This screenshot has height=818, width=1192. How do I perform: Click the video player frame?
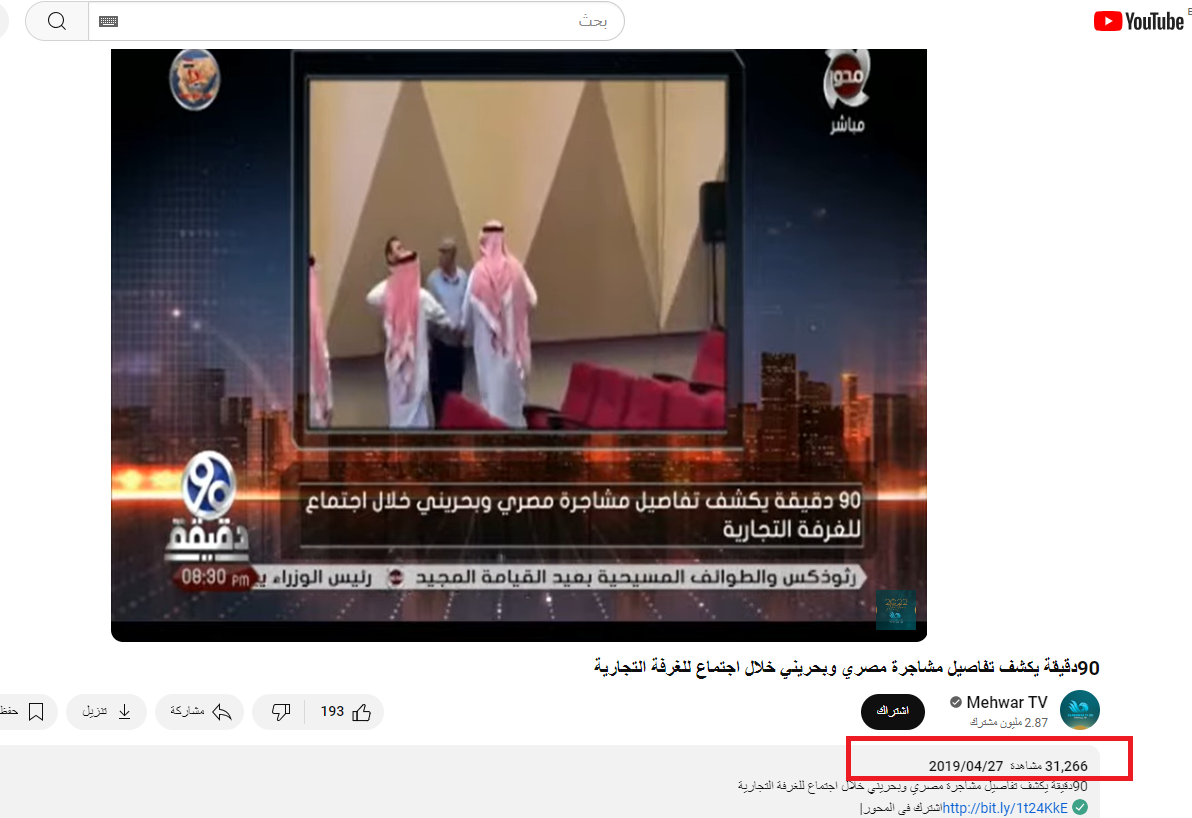[x=518, y=344]
